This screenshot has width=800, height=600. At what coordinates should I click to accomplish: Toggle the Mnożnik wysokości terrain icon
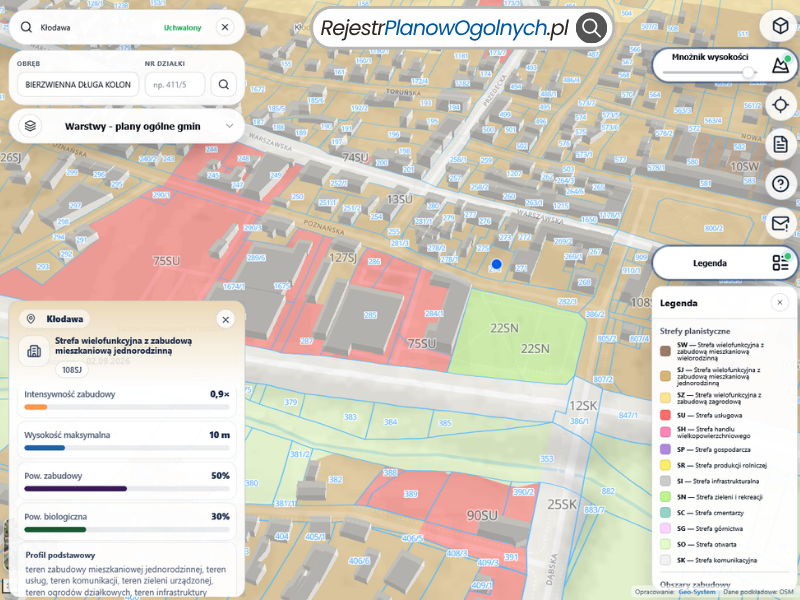point(781,64)
